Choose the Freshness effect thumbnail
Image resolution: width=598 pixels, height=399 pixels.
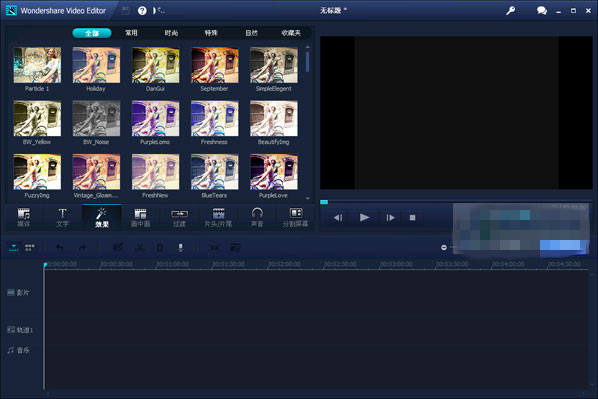click(x=214, y=118)
